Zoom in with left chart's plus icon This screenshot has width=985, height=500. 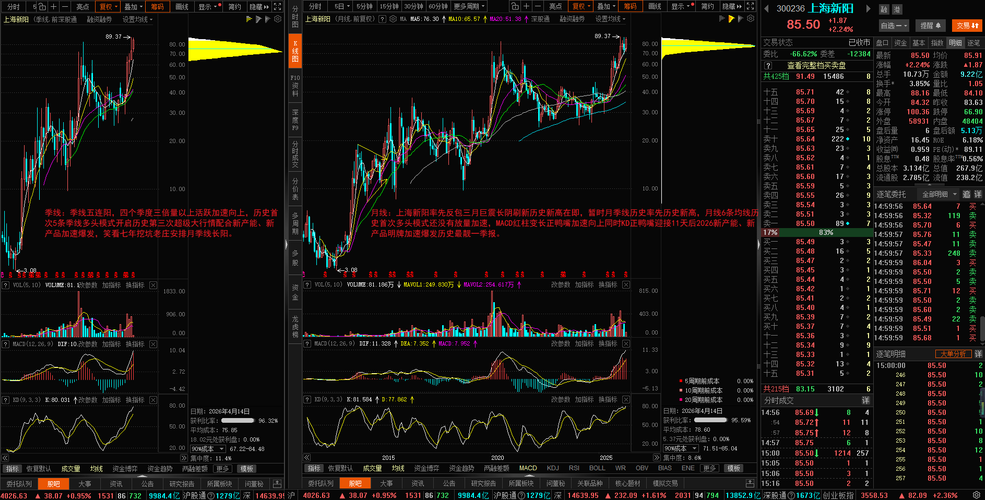pyautogui.click(x=55, y=6)
